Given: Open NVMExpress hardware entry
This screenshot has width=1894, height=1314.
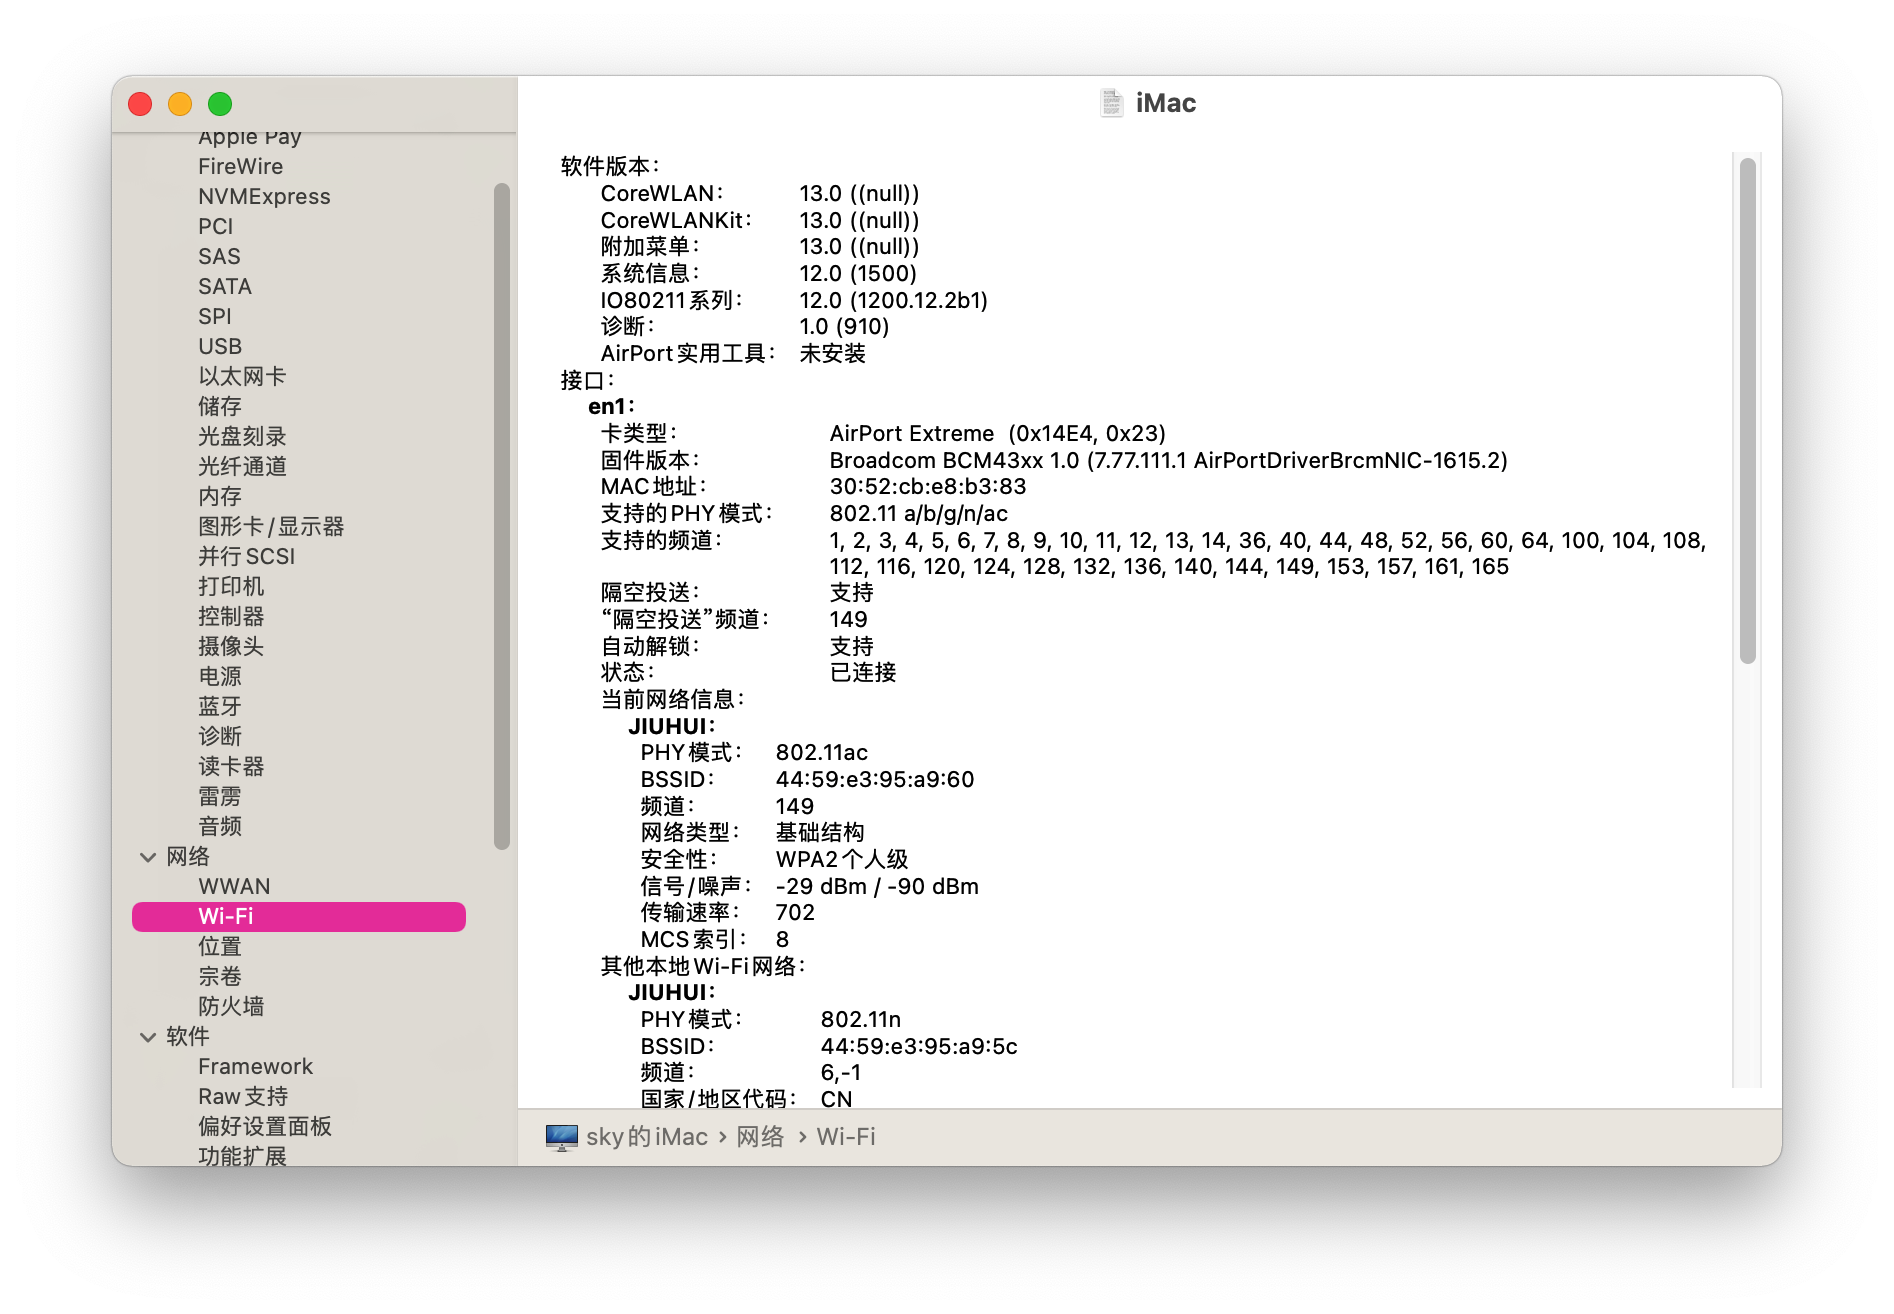Looking at the screenshot, I should pos(264,196).
